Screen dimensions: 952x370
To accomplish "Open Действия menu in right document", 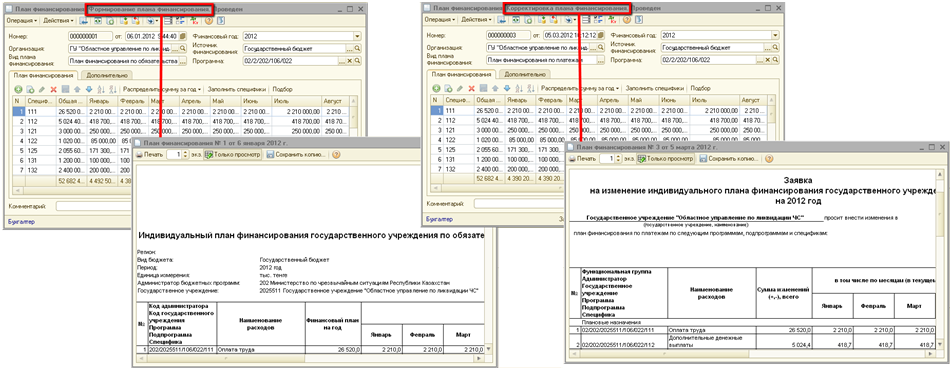I will (477, 20).
